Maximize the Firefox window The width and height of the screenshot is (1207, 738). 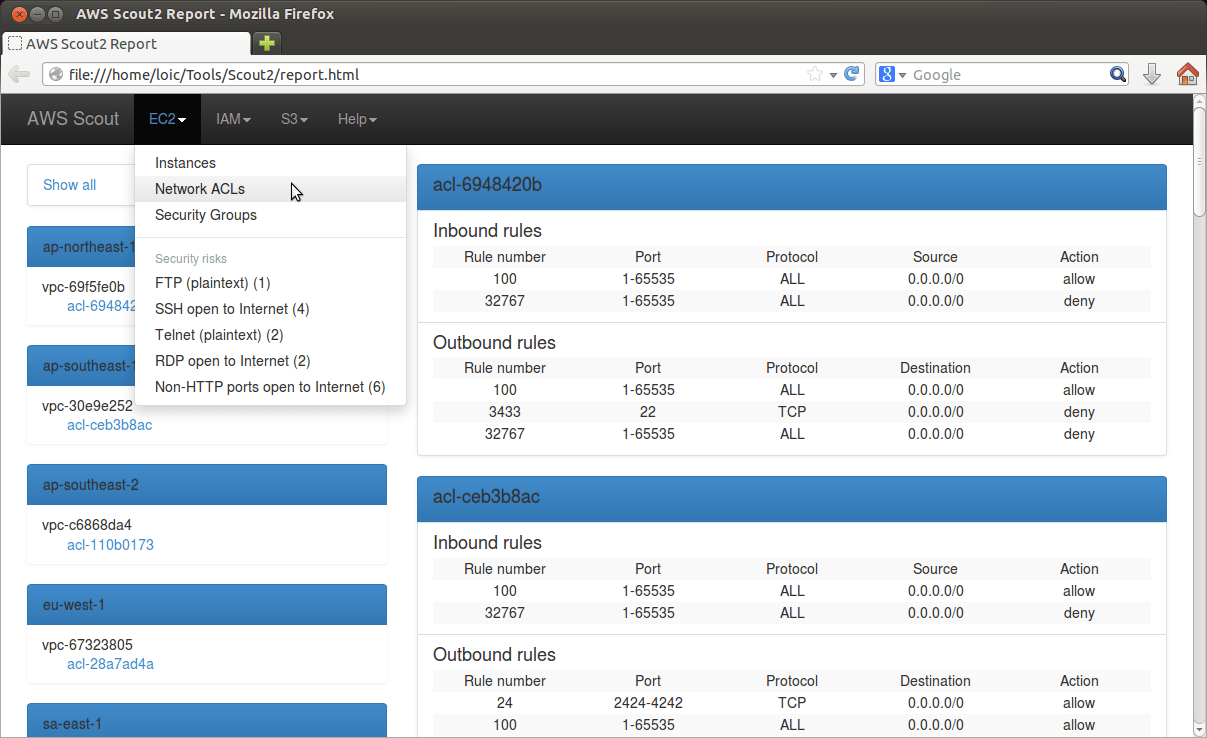55,14
